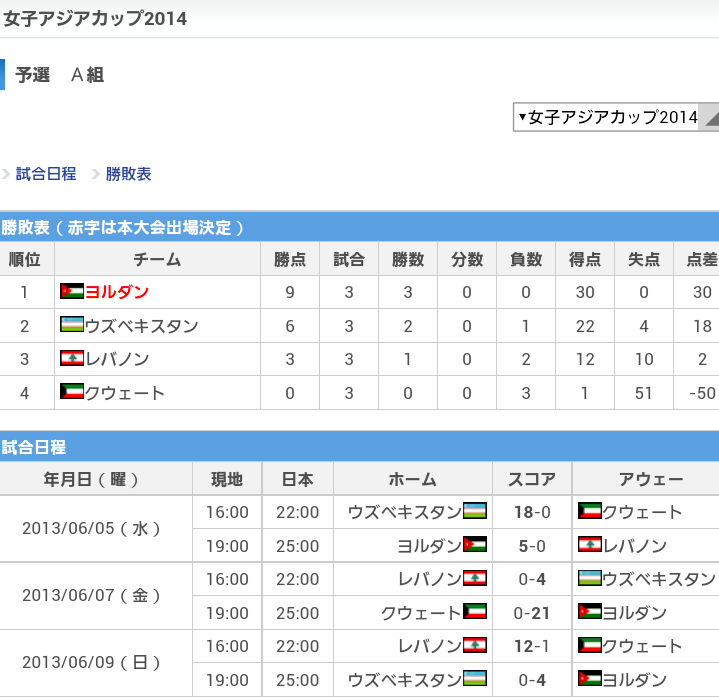Click the 順位 column header
This screenshot has height=699, width=719.
[x=25, y=259]
